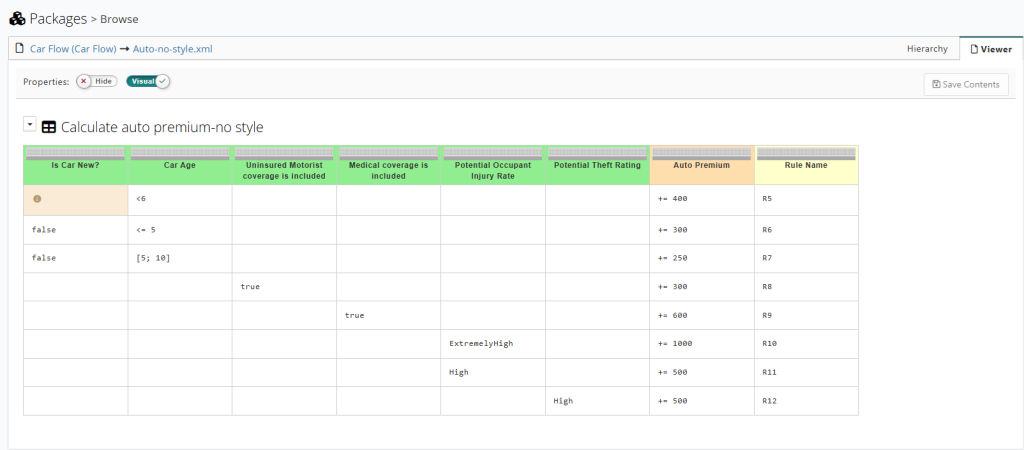Screen dimensions: 1024x450
Task: Click the R12 rule name cell
Action: pos(807,401)
